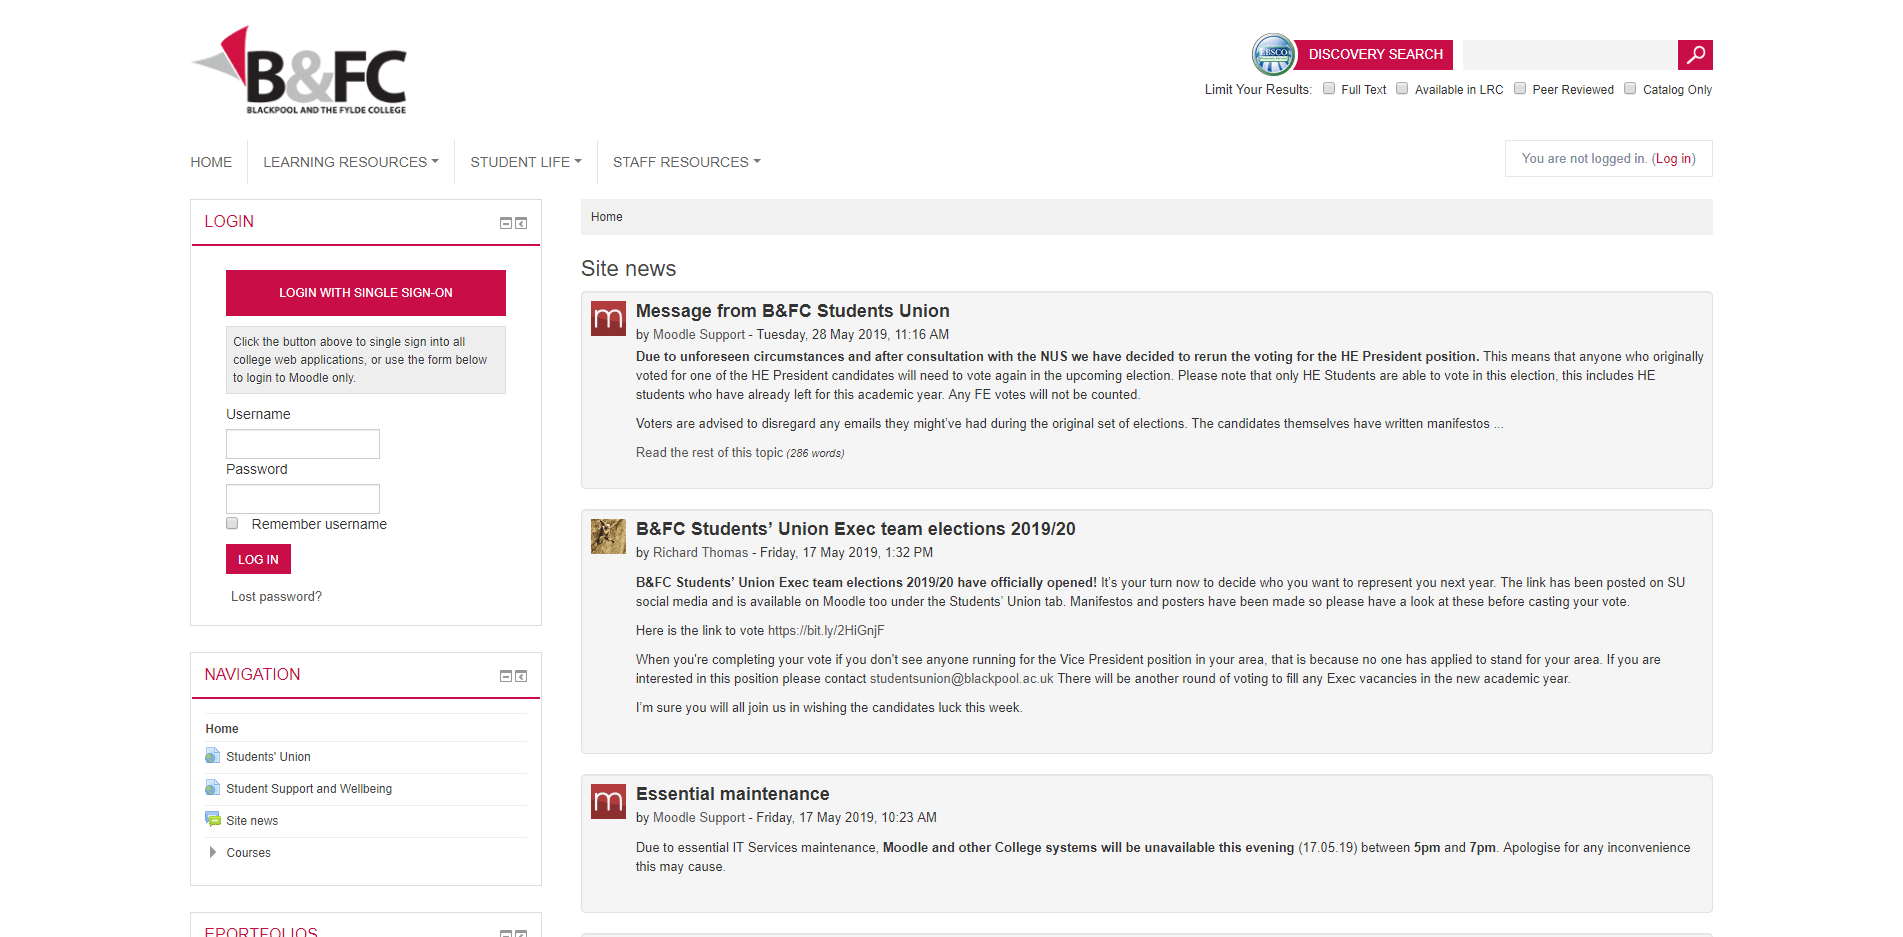This screenshot has height=937, width=1903.
Task: Open the Learning Resources dropdown menu
Action: click(x=351, y=162)
